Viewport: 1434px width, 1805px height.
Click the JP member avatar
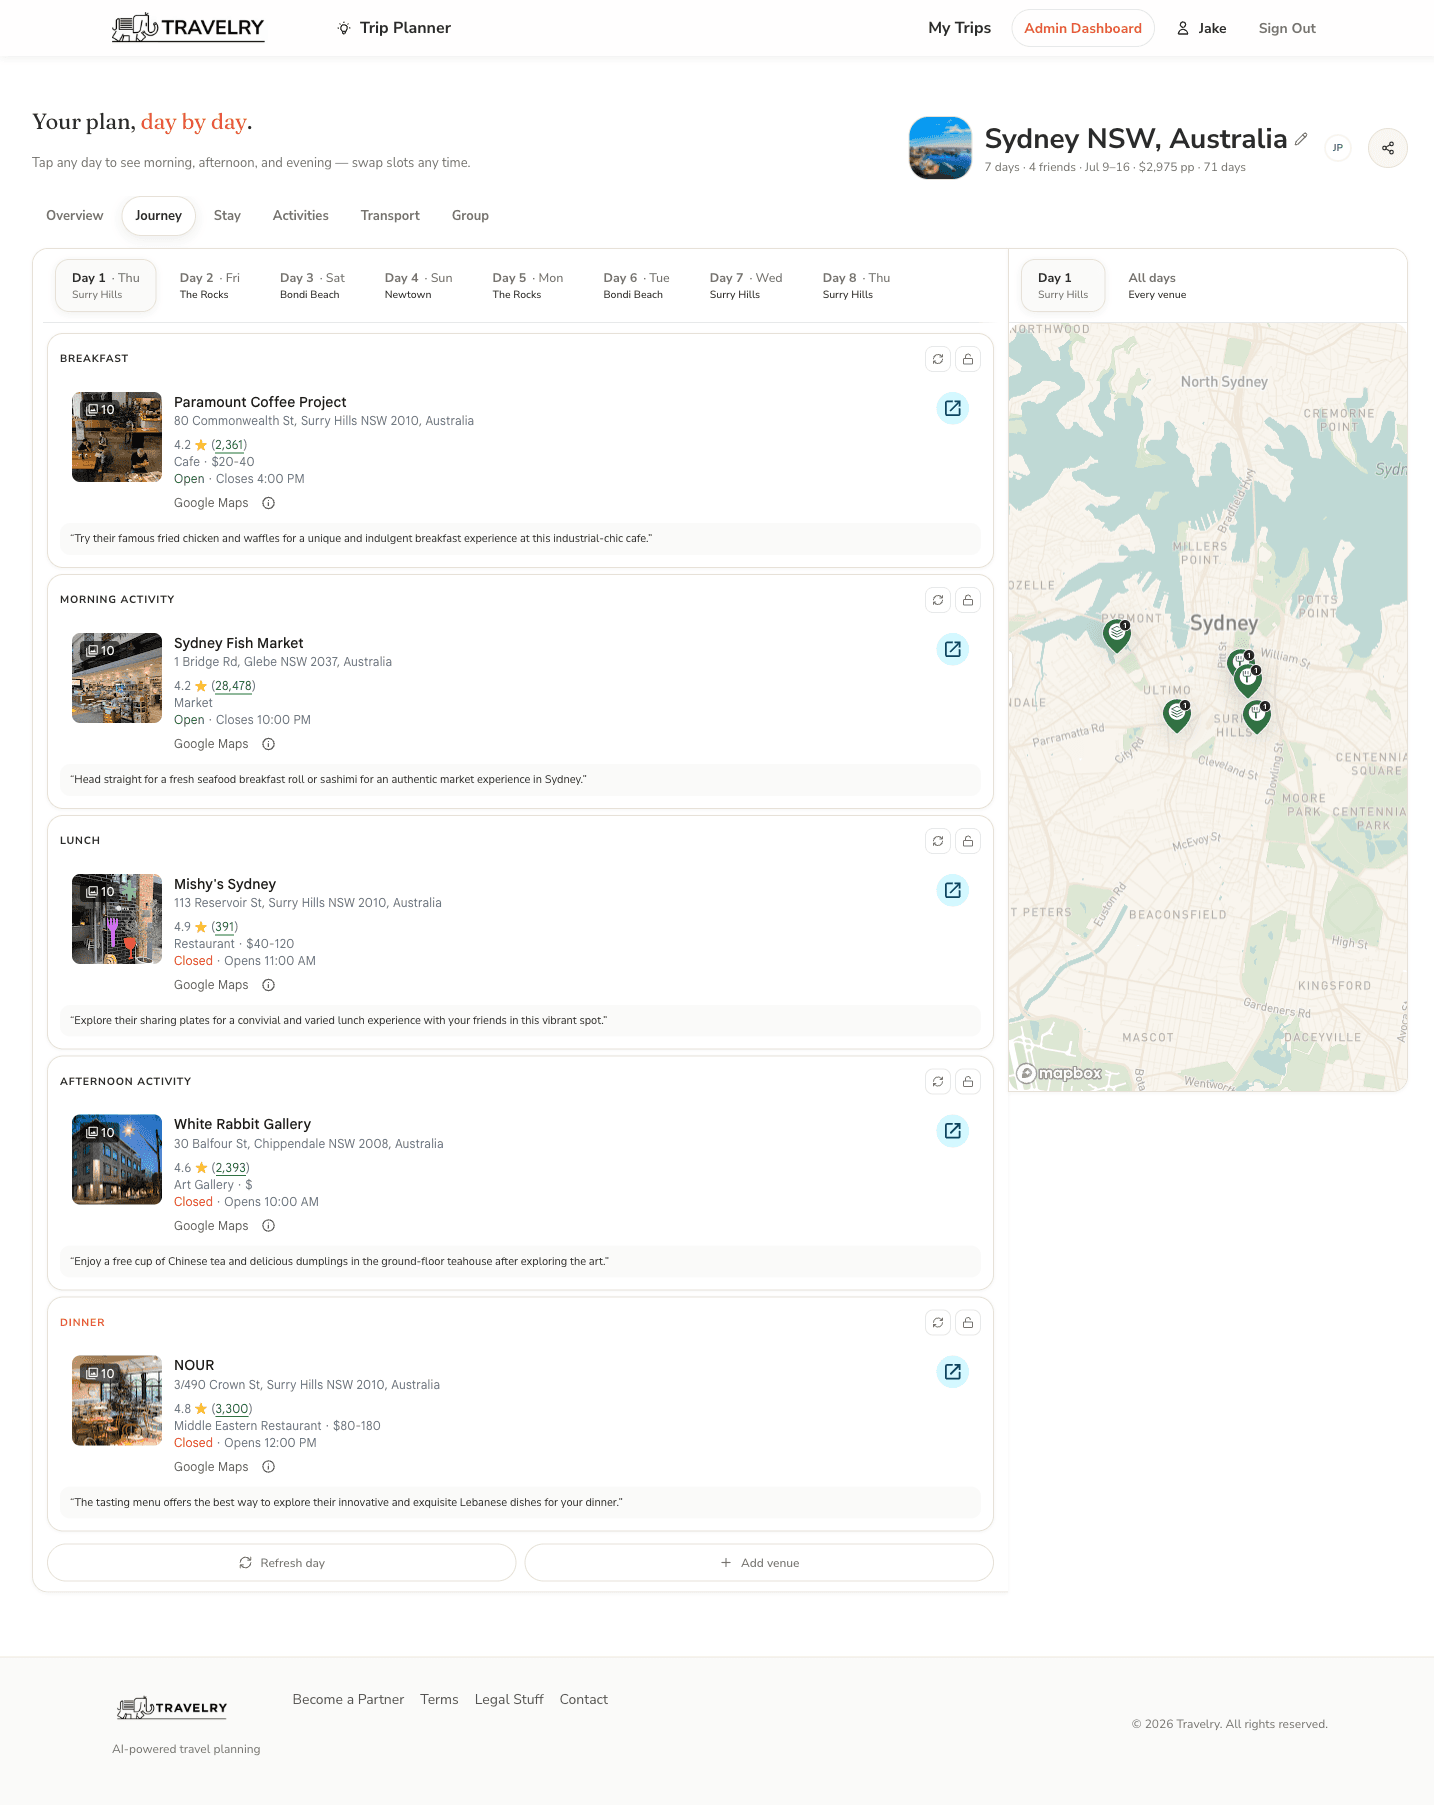(1337, 148)
